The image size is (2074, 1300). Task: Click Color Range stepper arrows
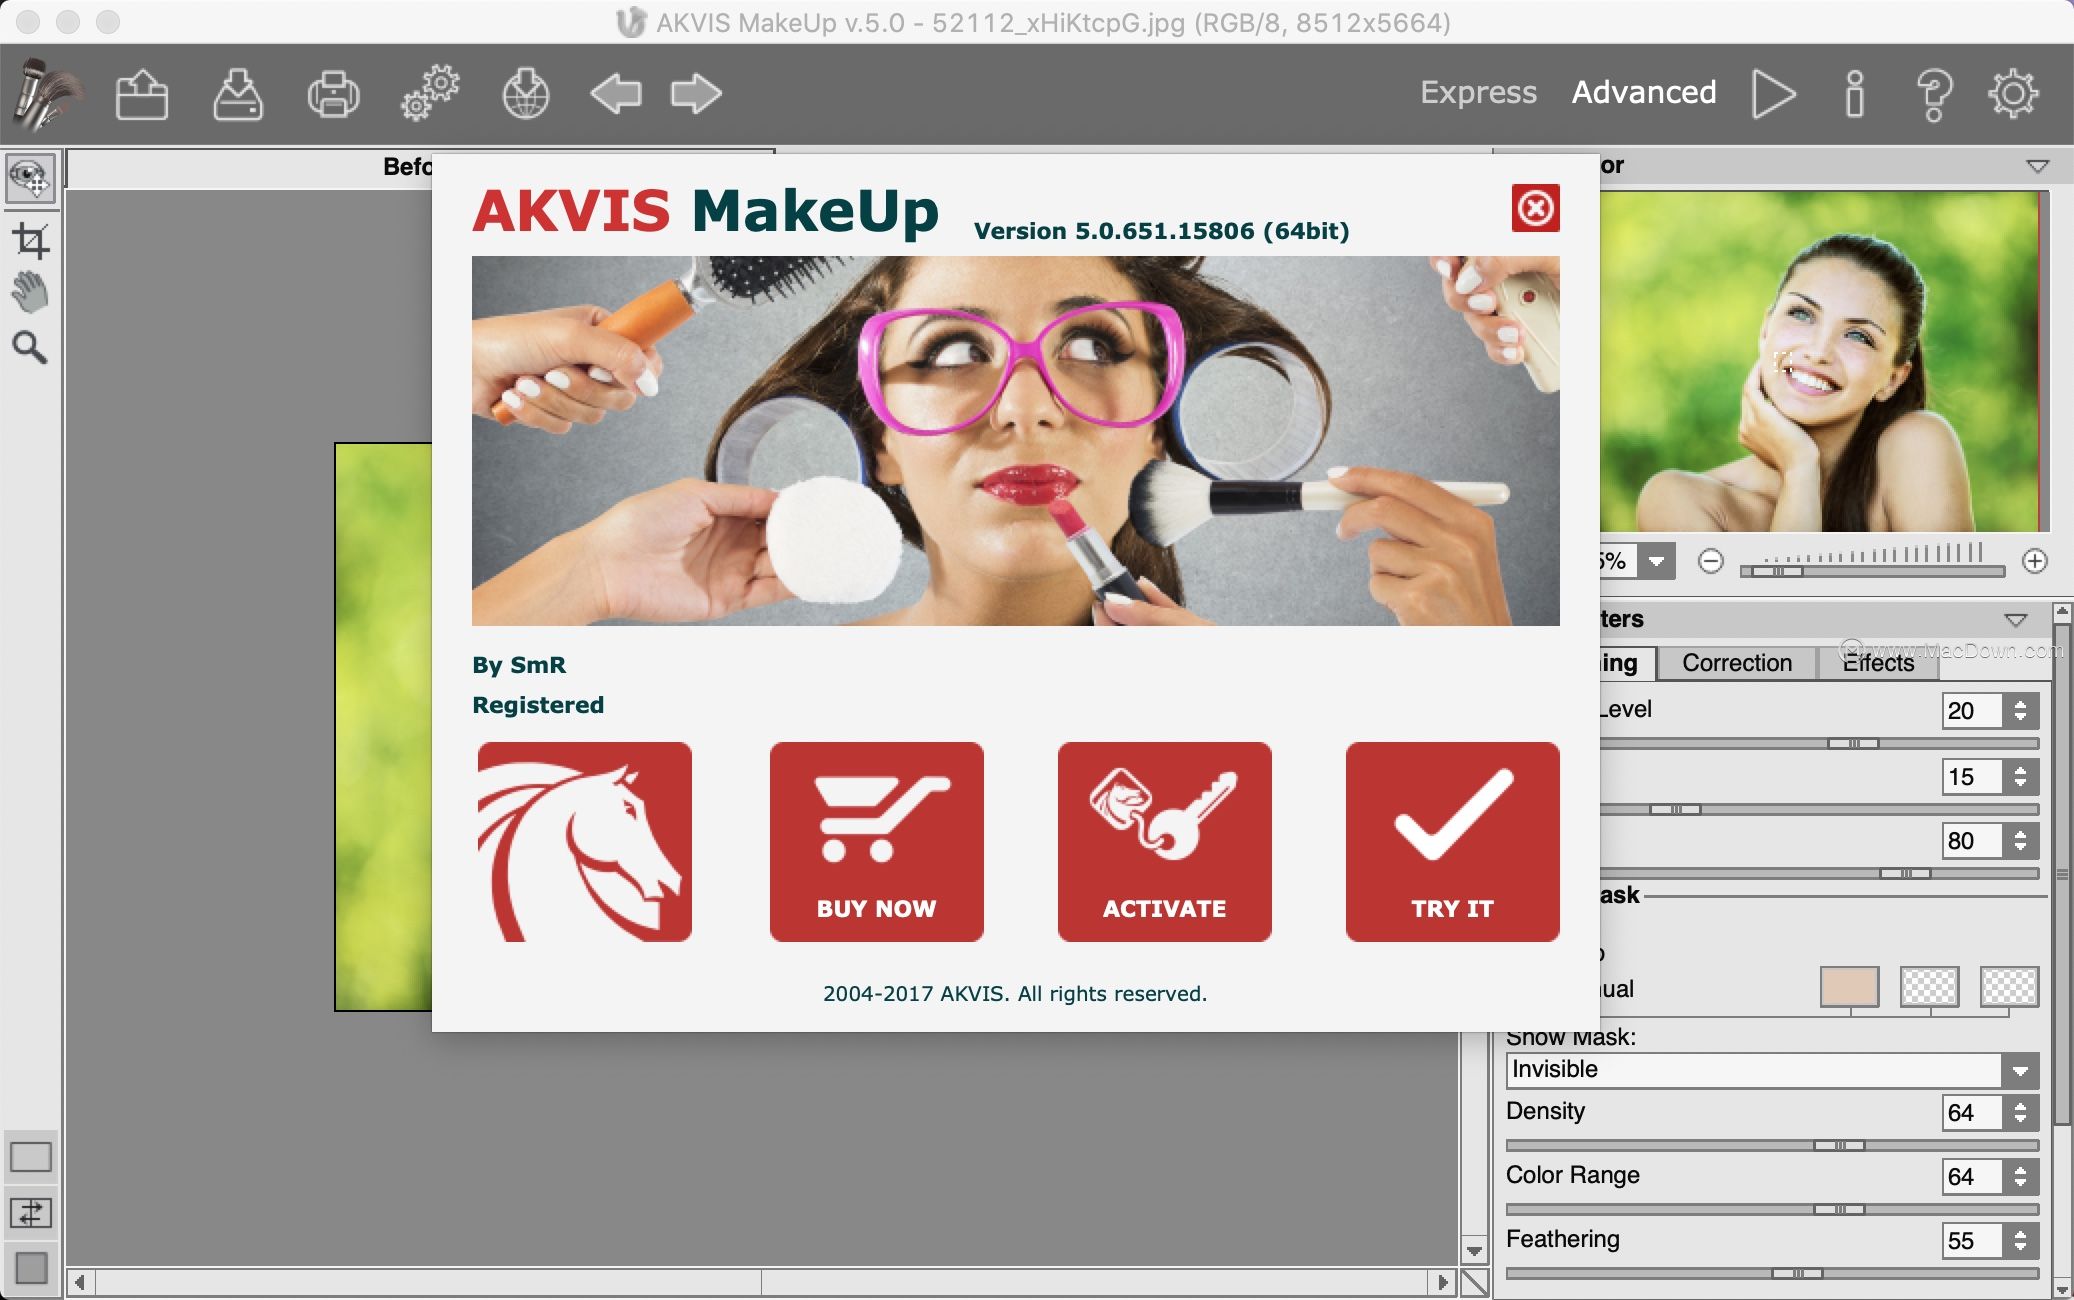(x=2021, y=1177)
